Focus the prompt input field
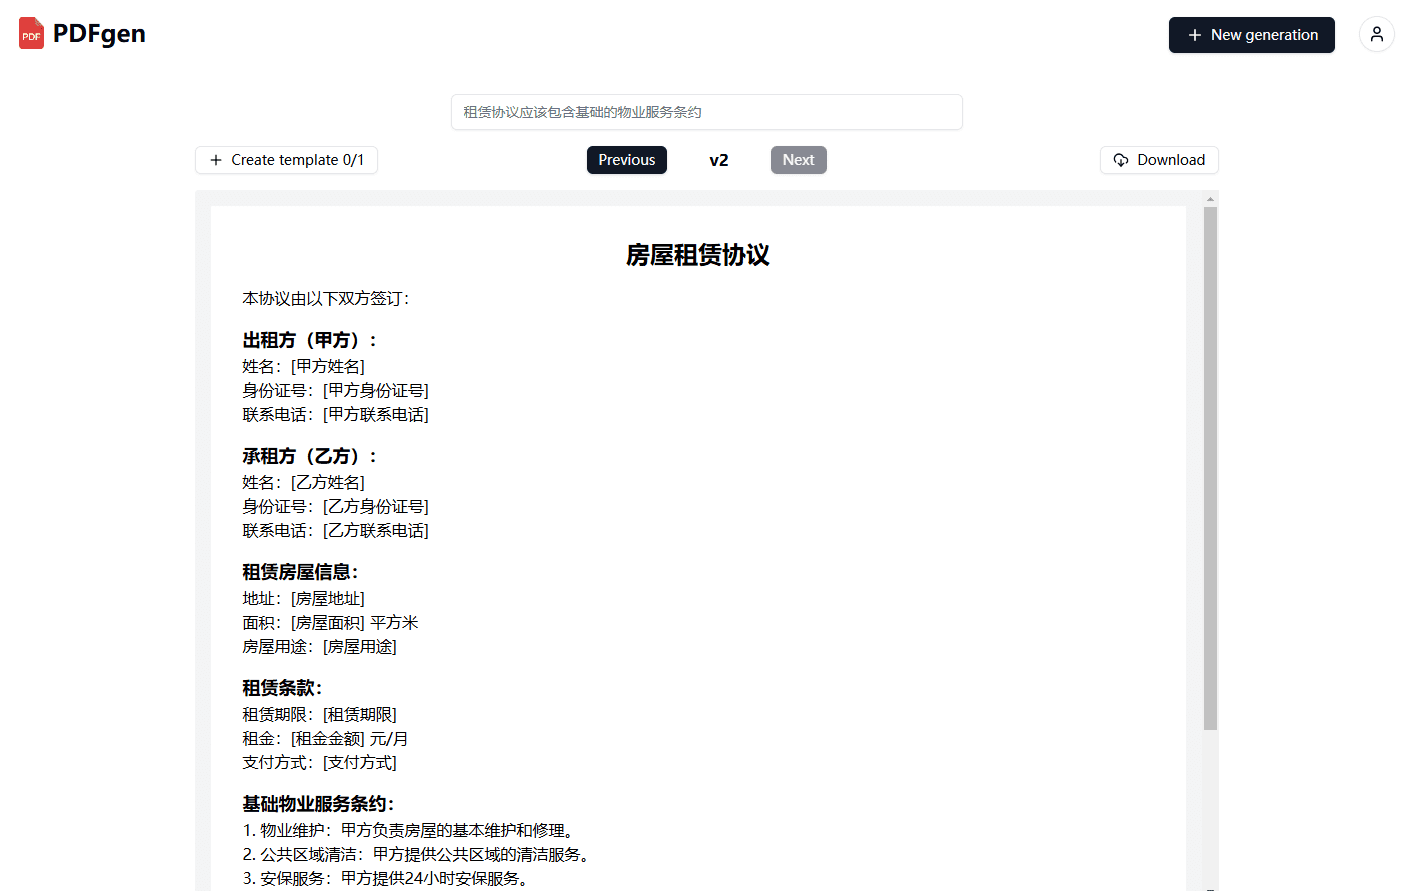 707,112
